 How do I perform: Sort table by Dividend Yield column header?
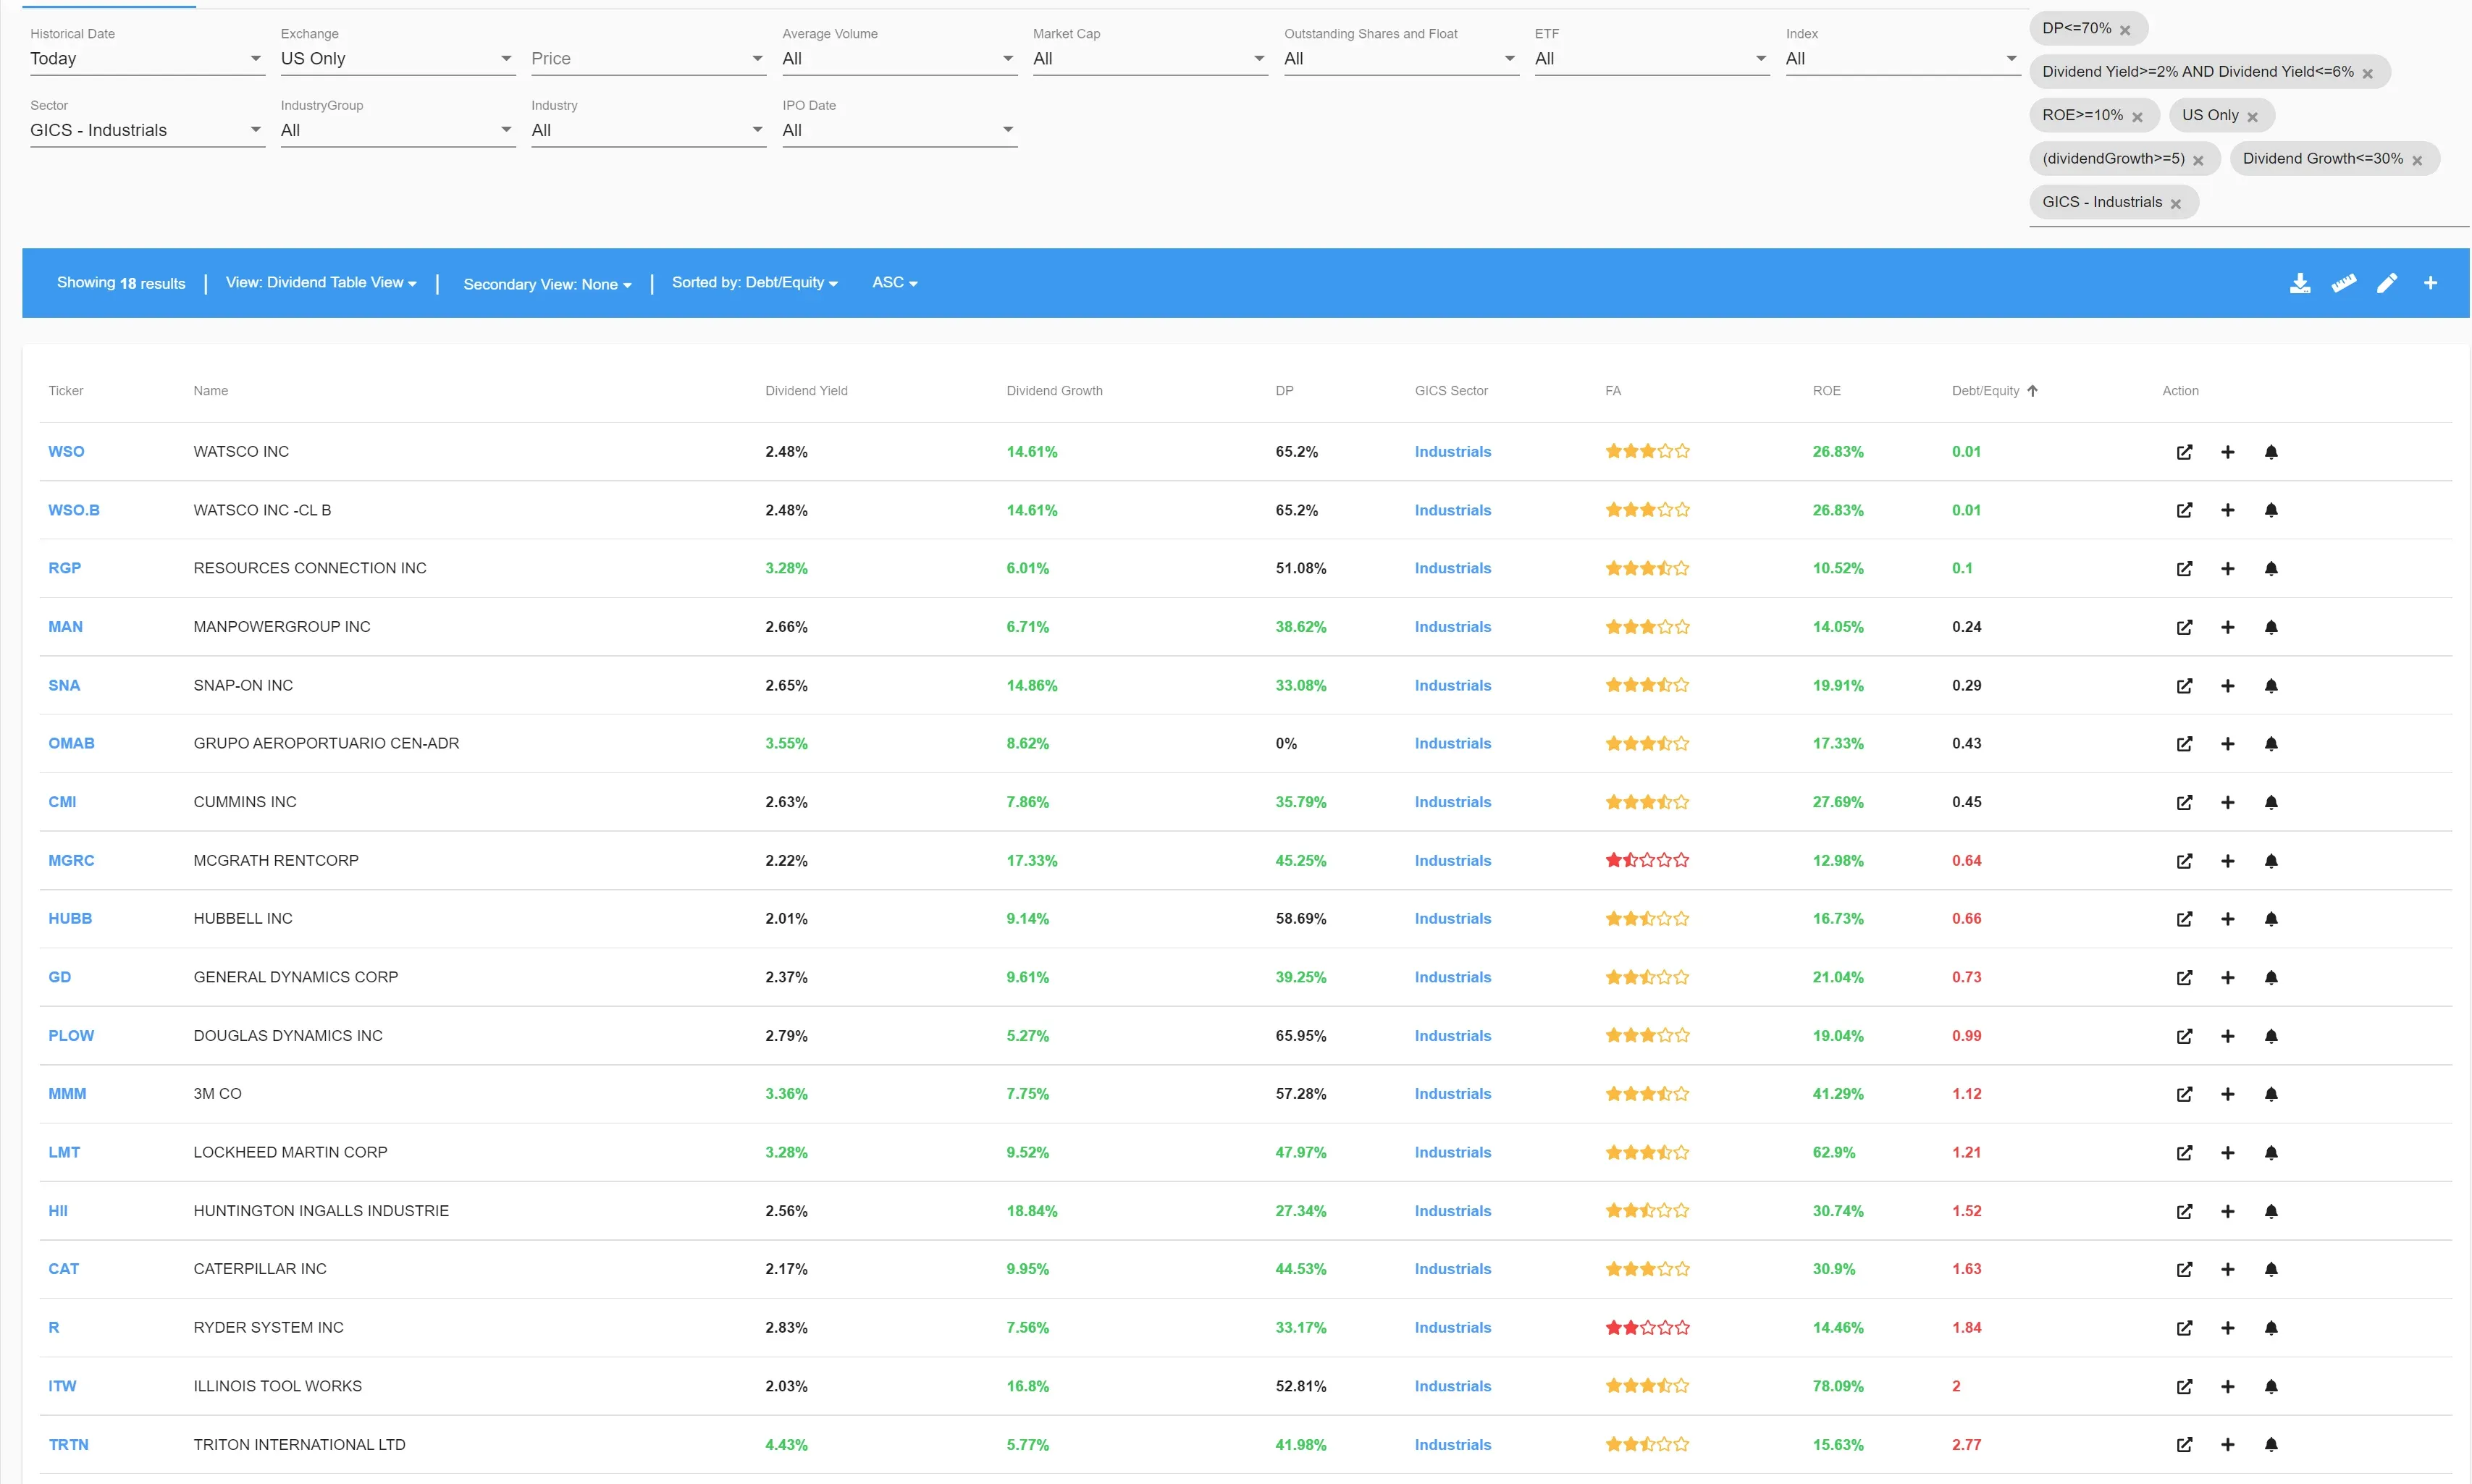(806, 391)
